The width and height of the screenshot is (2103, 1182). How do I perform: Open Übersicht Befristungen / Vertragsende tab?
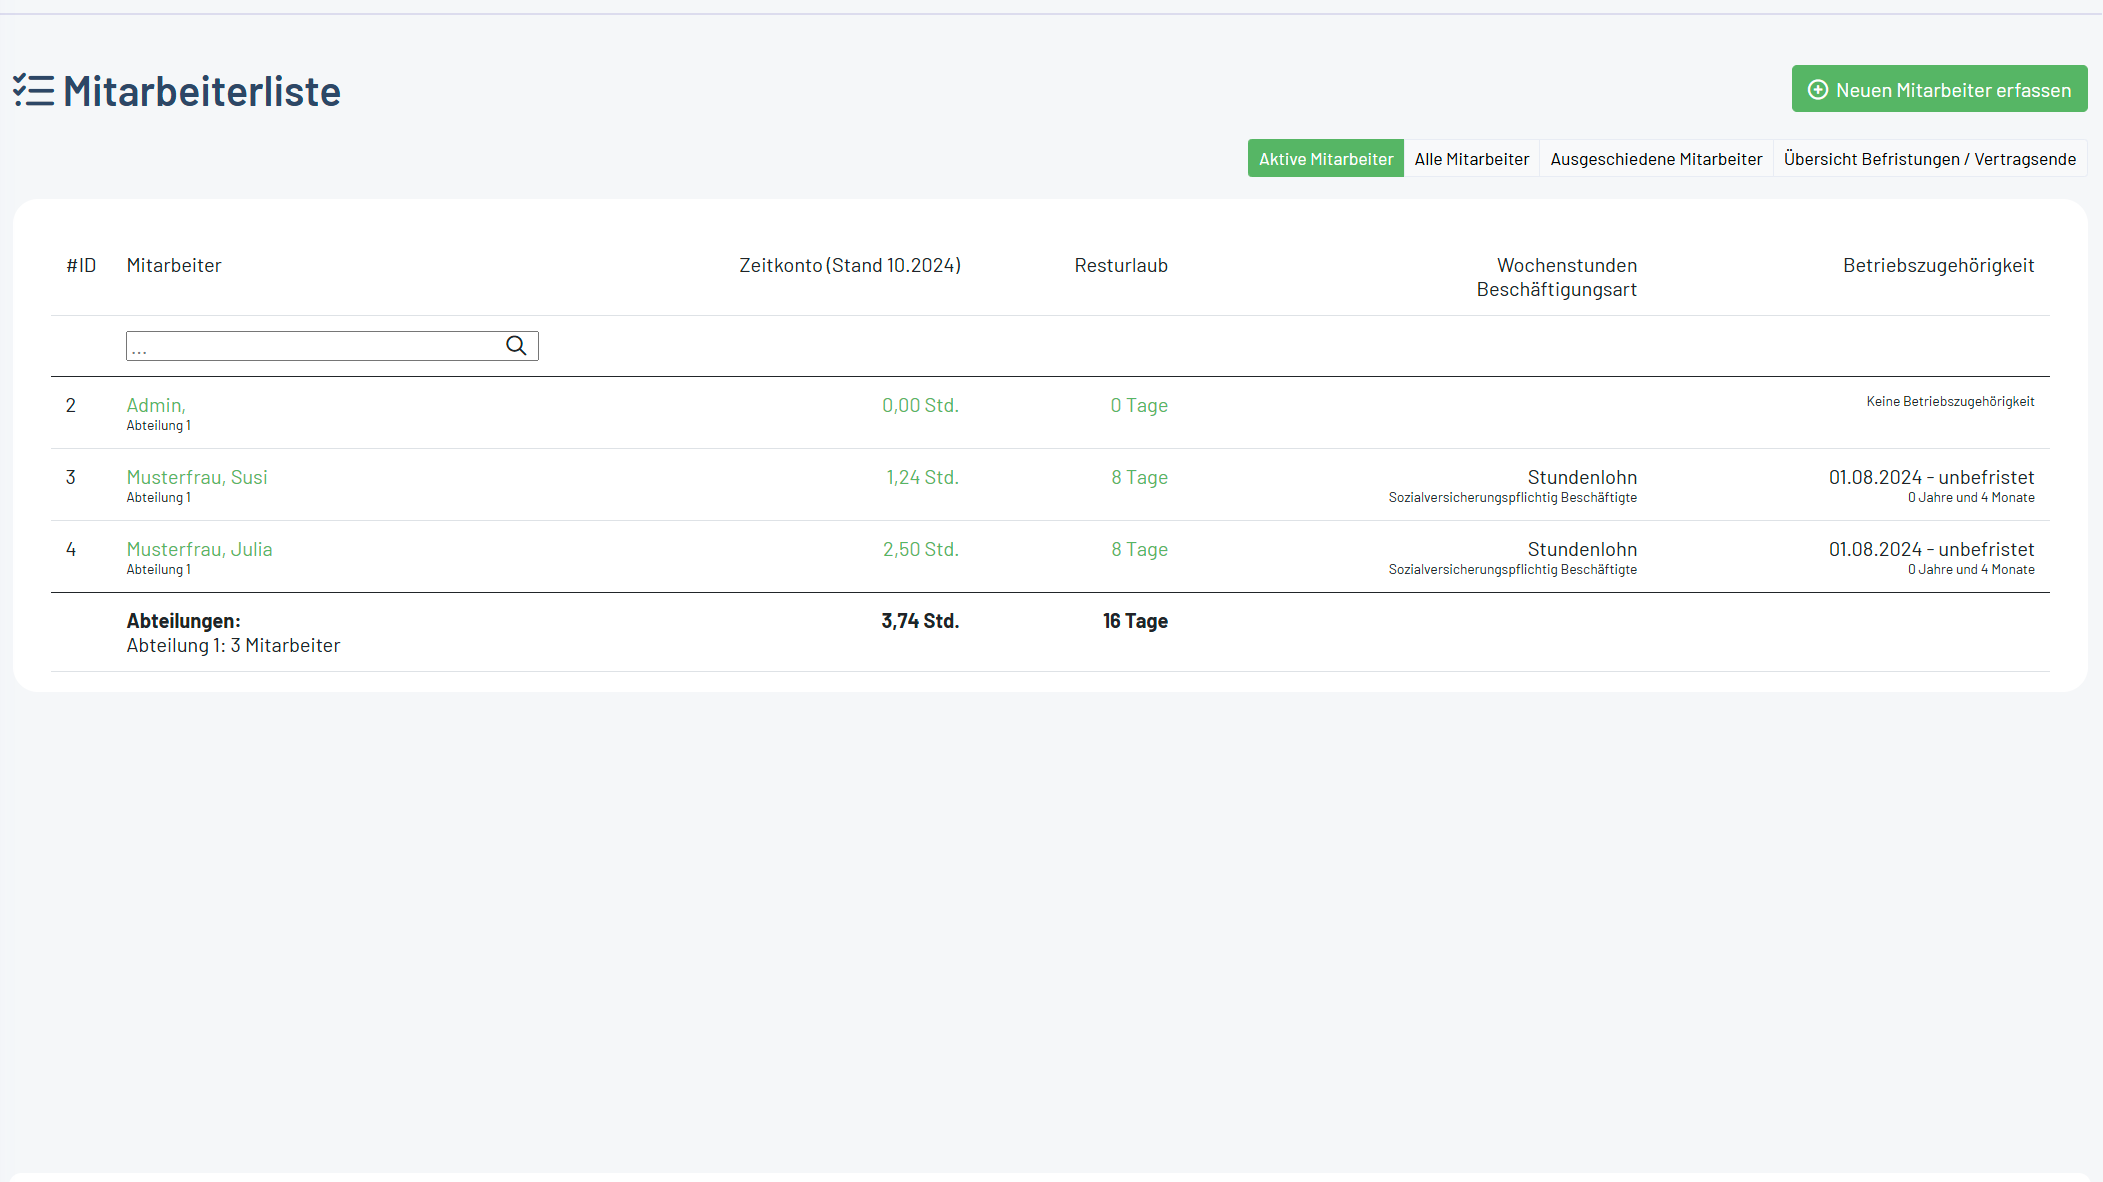point(1929,159)
